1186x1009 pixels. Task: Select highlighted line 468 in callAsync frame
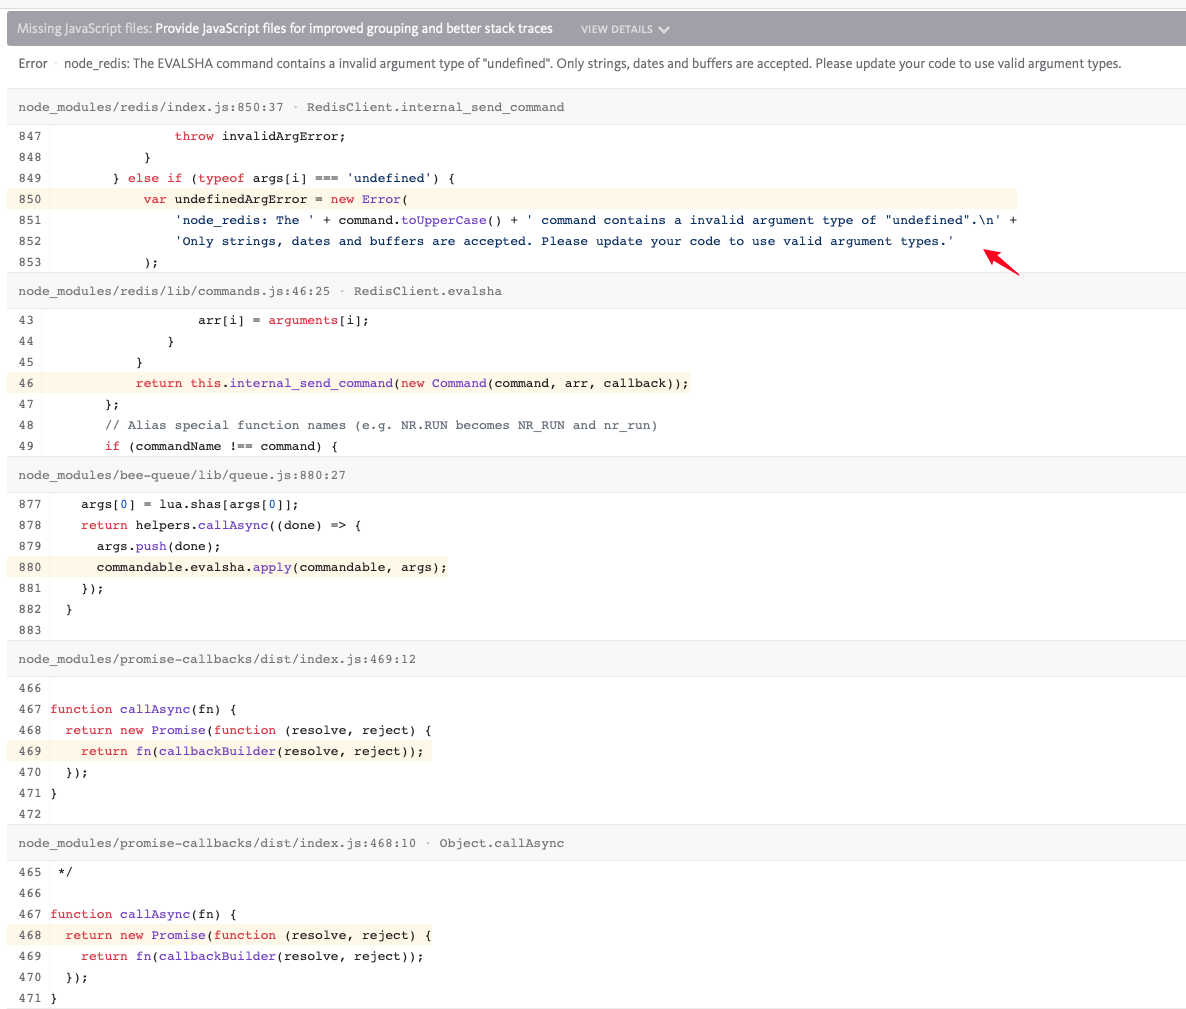[250, 935]
